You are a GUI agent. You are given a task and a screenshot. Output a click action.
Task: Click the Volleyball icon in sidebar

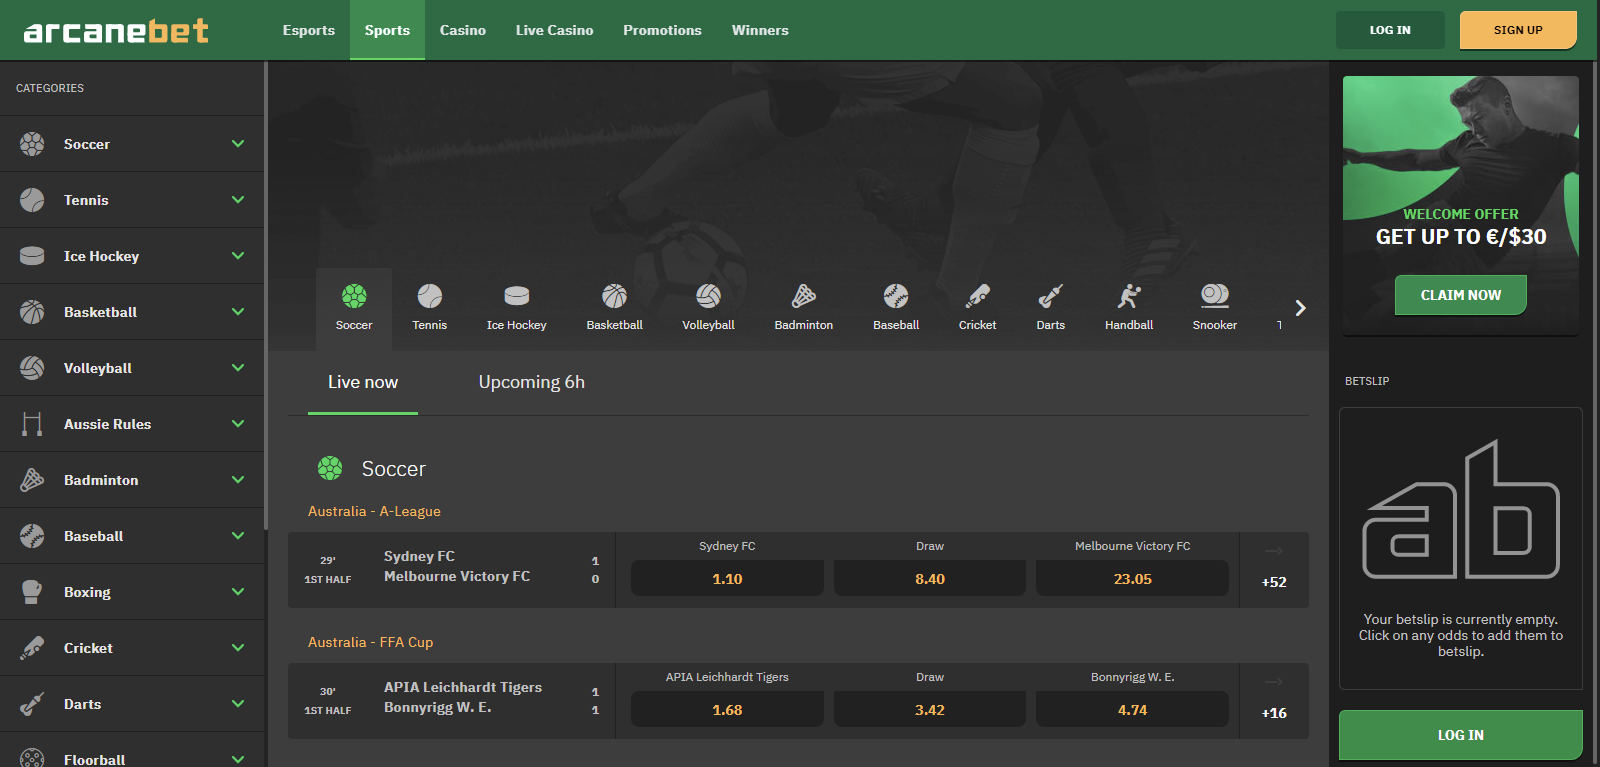[x=32, y=368]
